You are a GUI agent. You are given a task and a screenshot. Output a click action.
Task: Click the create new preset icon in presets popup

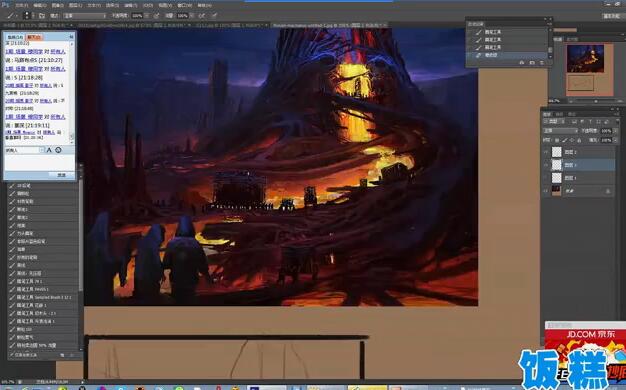pyautogui.click(x=532, y=63)
